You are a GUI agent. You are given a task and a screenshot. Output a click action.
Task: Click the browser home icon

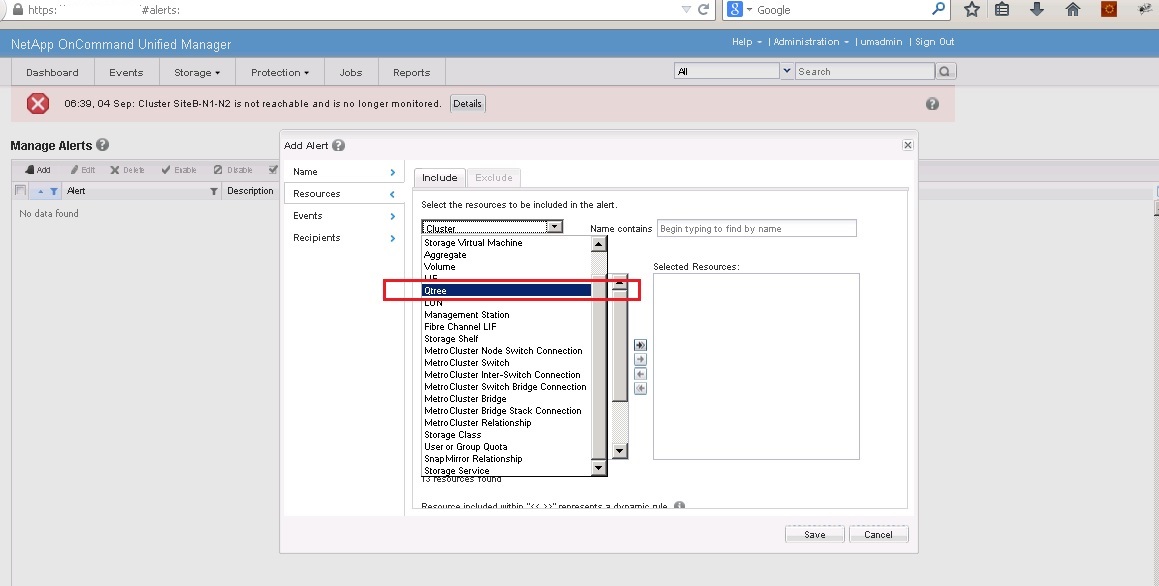click(x=1073, y=9)
